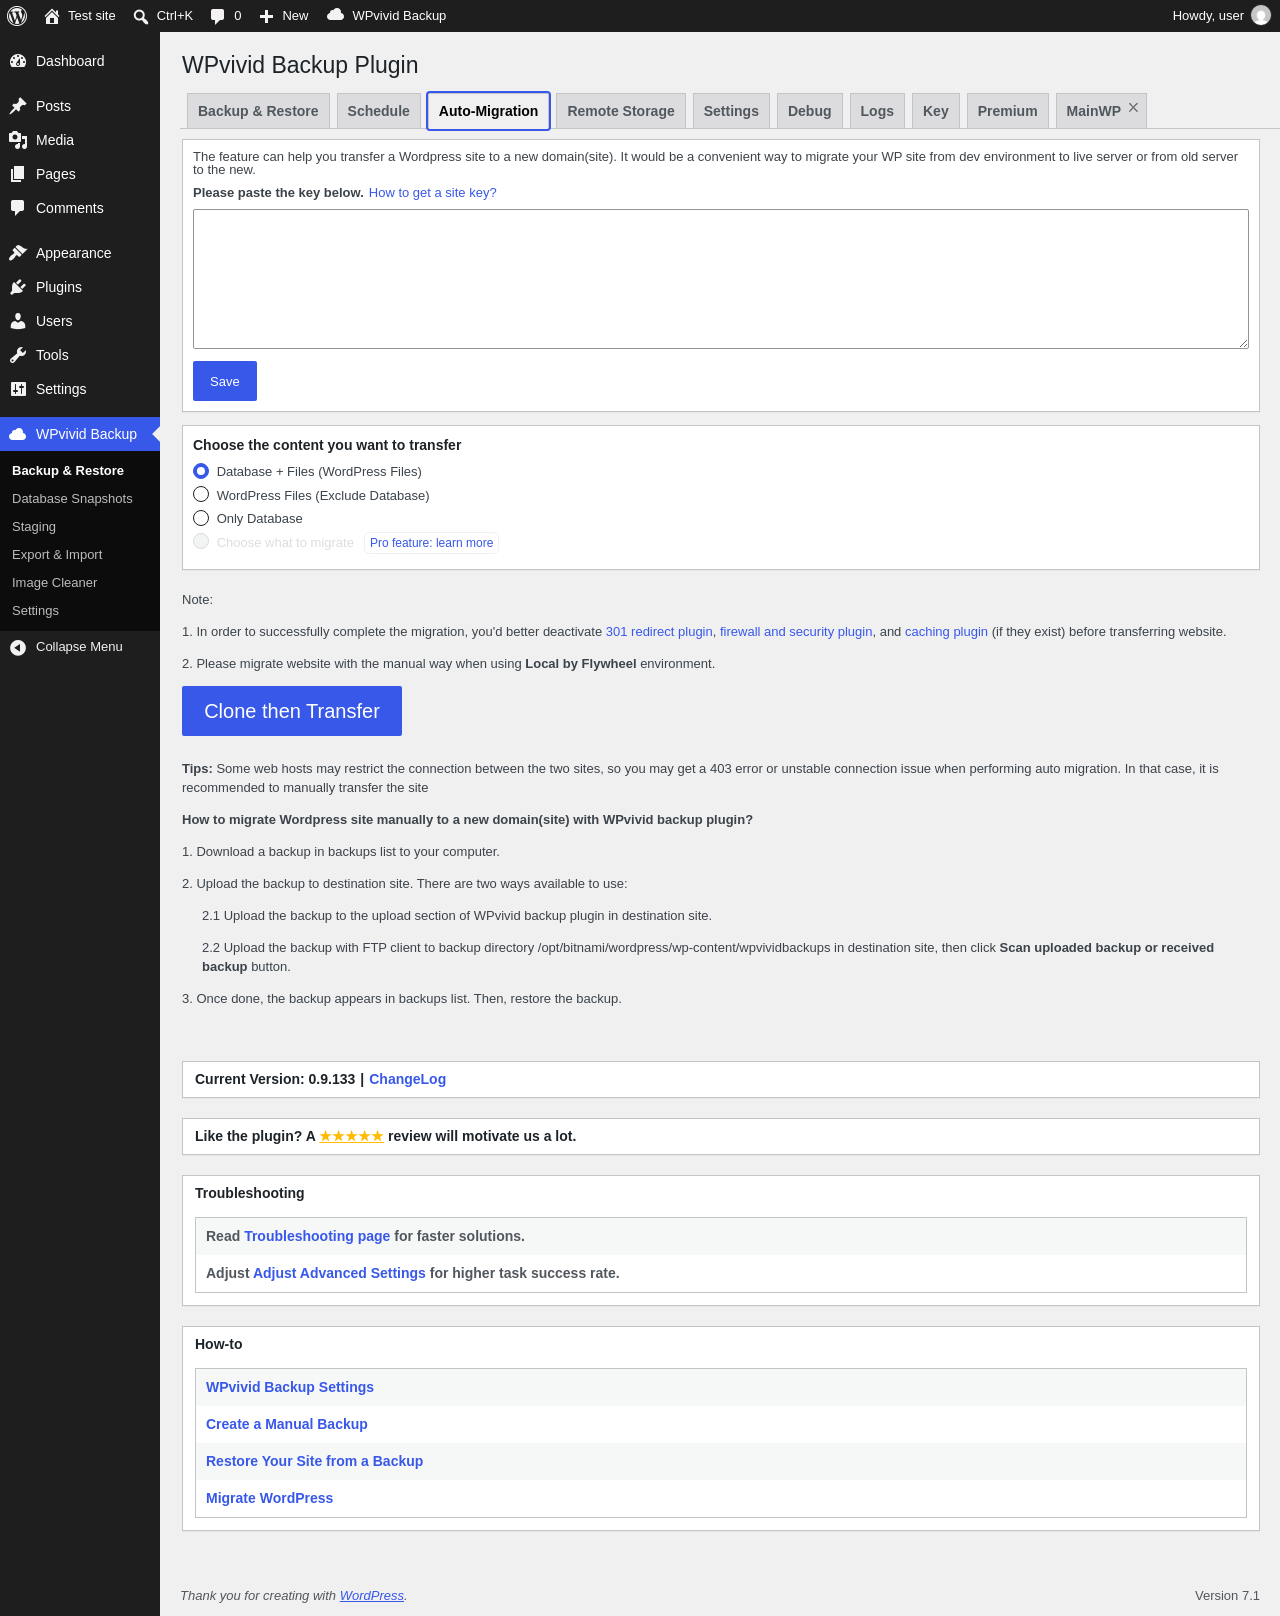
Task: Click the user avatar in admin bar
Action: tap(1261, 16)
